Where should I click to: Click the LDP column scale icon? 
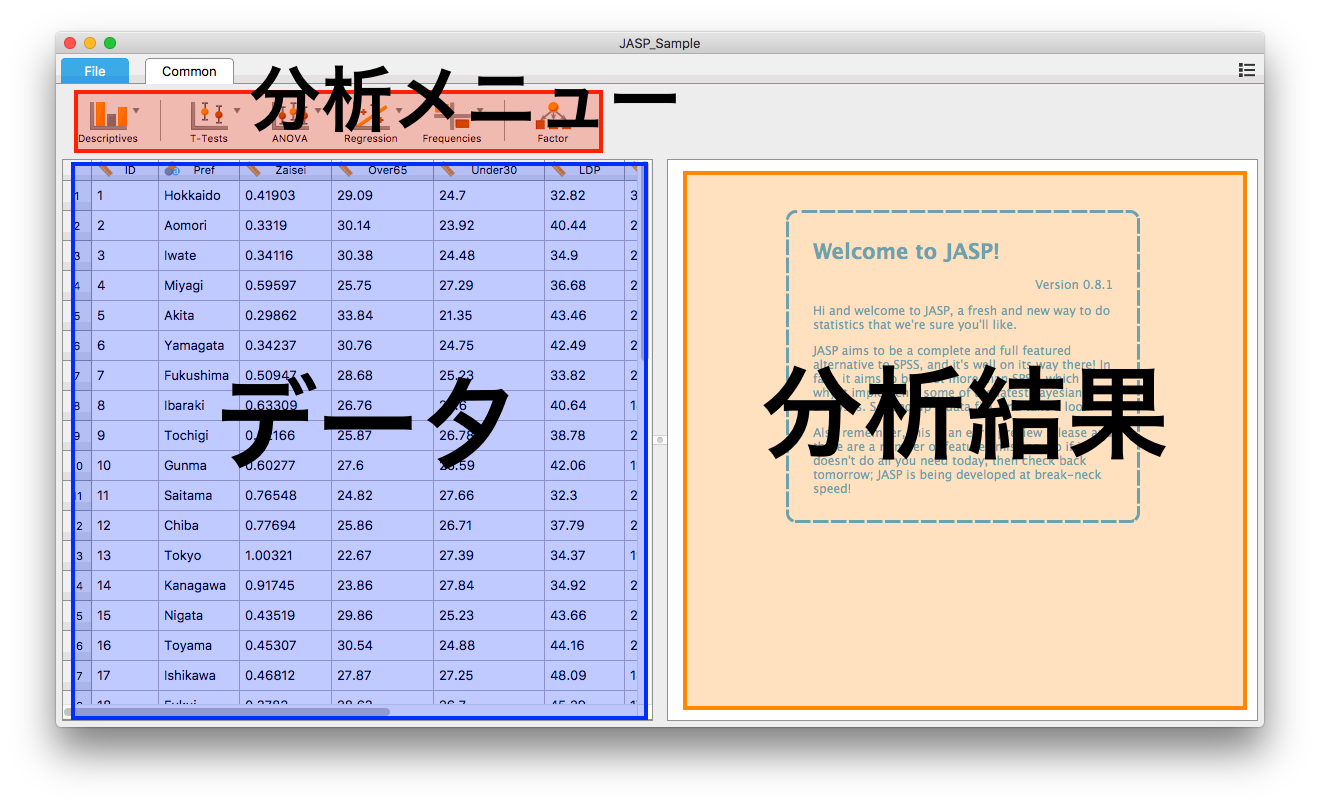click(559, 170)
